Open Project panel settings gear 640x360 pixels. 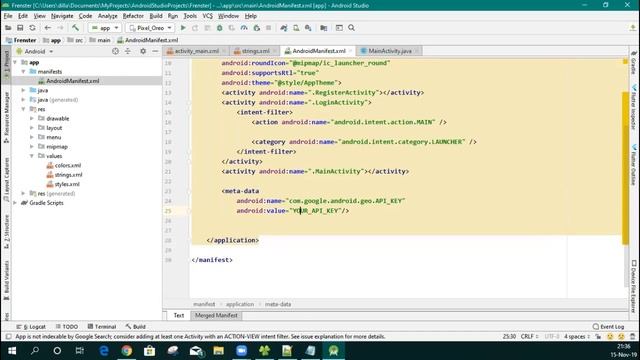pos(143,51)
